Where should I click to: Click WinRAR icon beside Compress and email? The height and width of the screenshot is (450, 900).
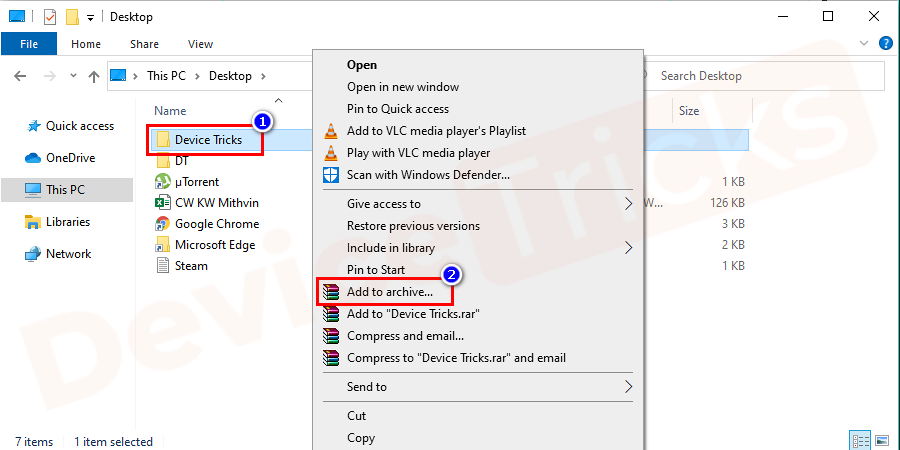331,336
